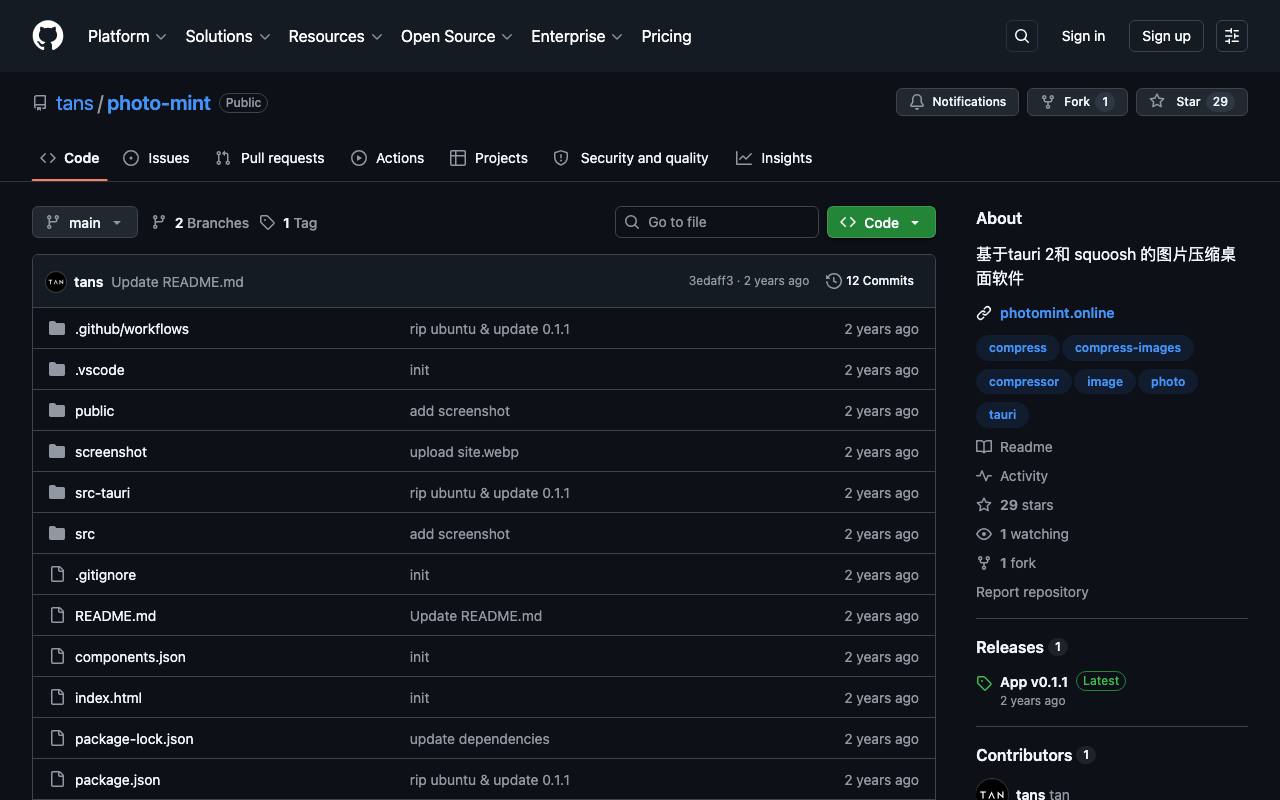
Task: Open the src folder
Action: coord(85,534)
